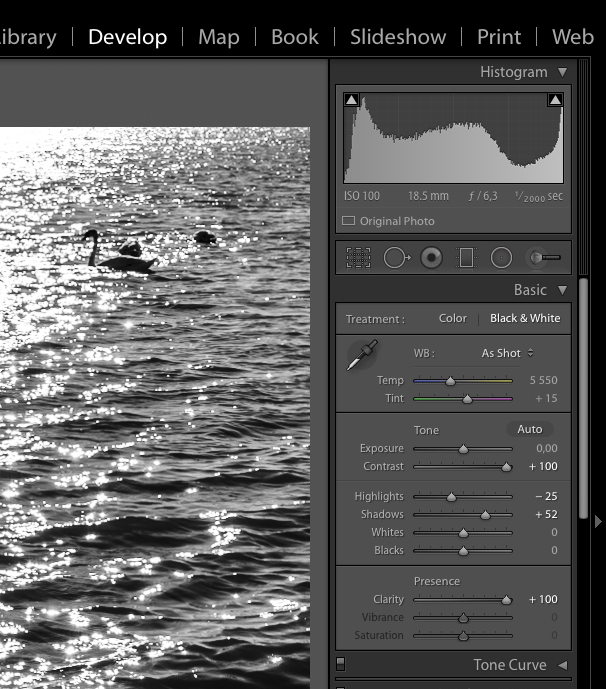
Task: Select the Red Eye Correction tool
Action: click(431, 258)
